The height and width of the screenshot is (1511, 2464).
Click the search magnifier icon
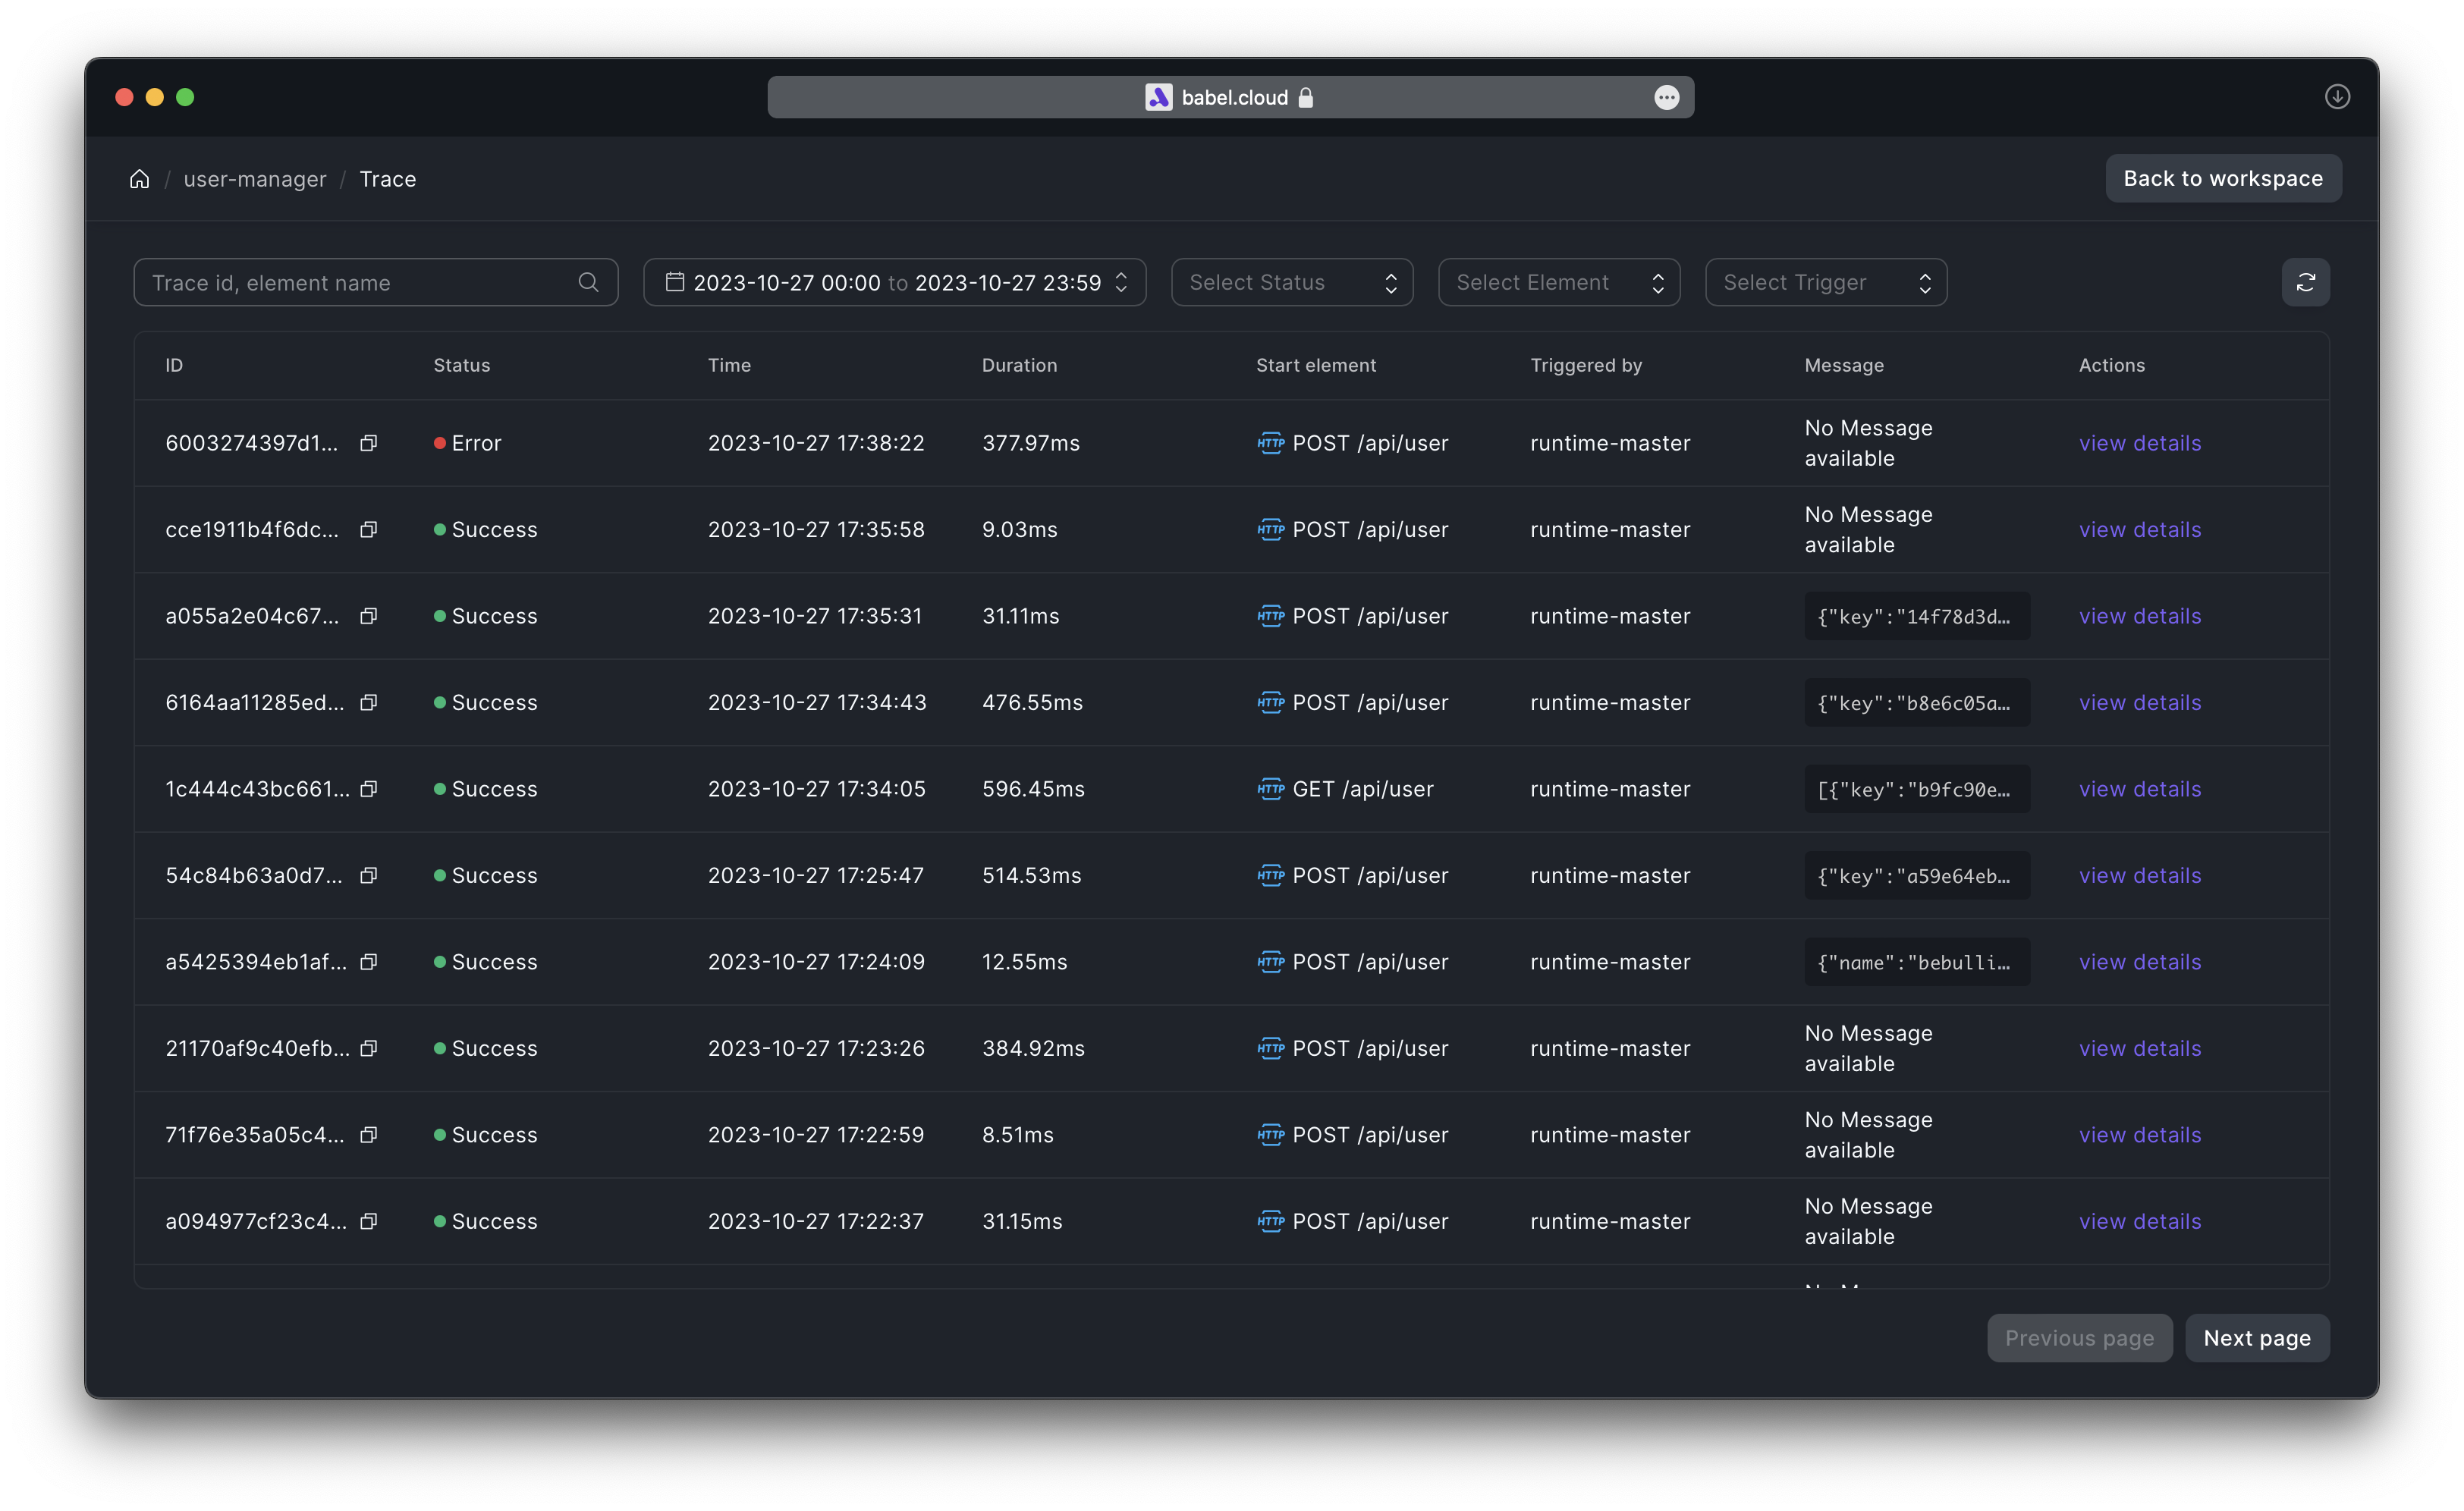pos(588,283)
